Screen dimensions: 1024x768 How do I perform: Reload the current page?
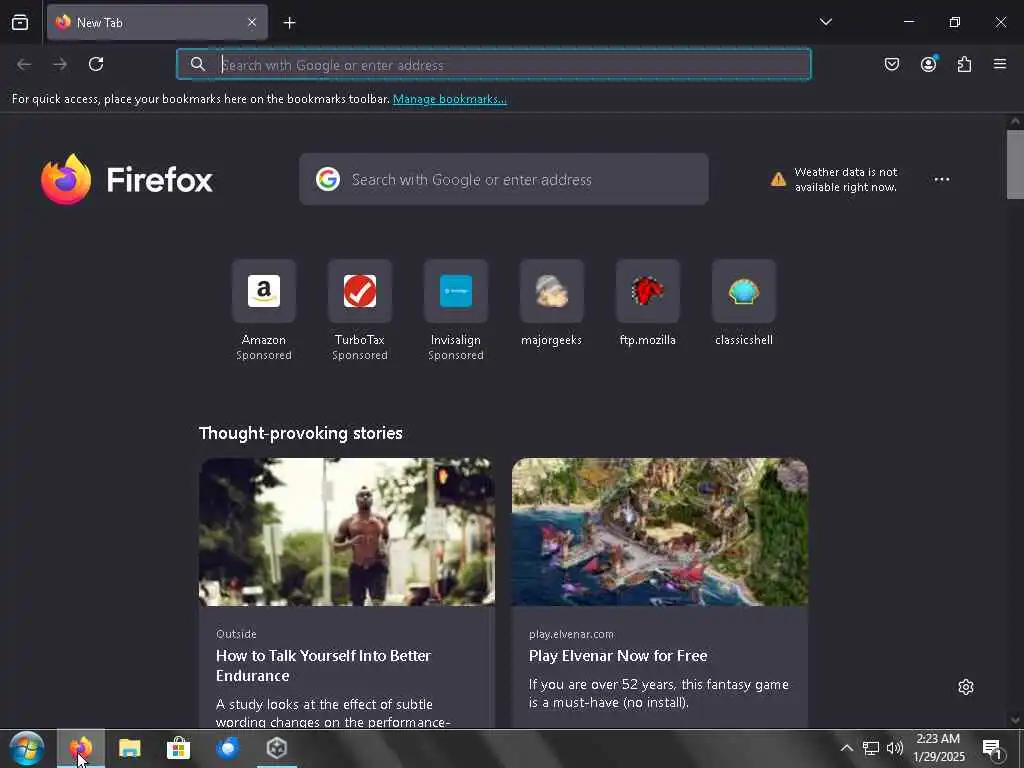(96, 64)
